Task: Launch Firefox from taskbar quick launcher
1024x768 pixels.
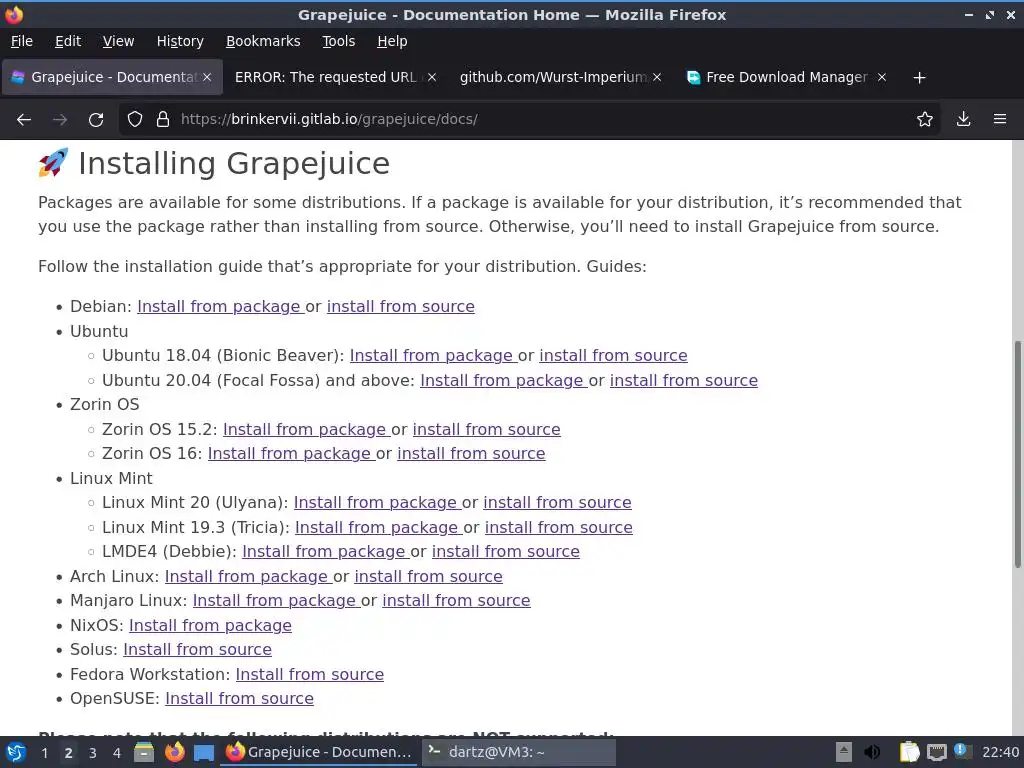Action: tap(174, 752)
